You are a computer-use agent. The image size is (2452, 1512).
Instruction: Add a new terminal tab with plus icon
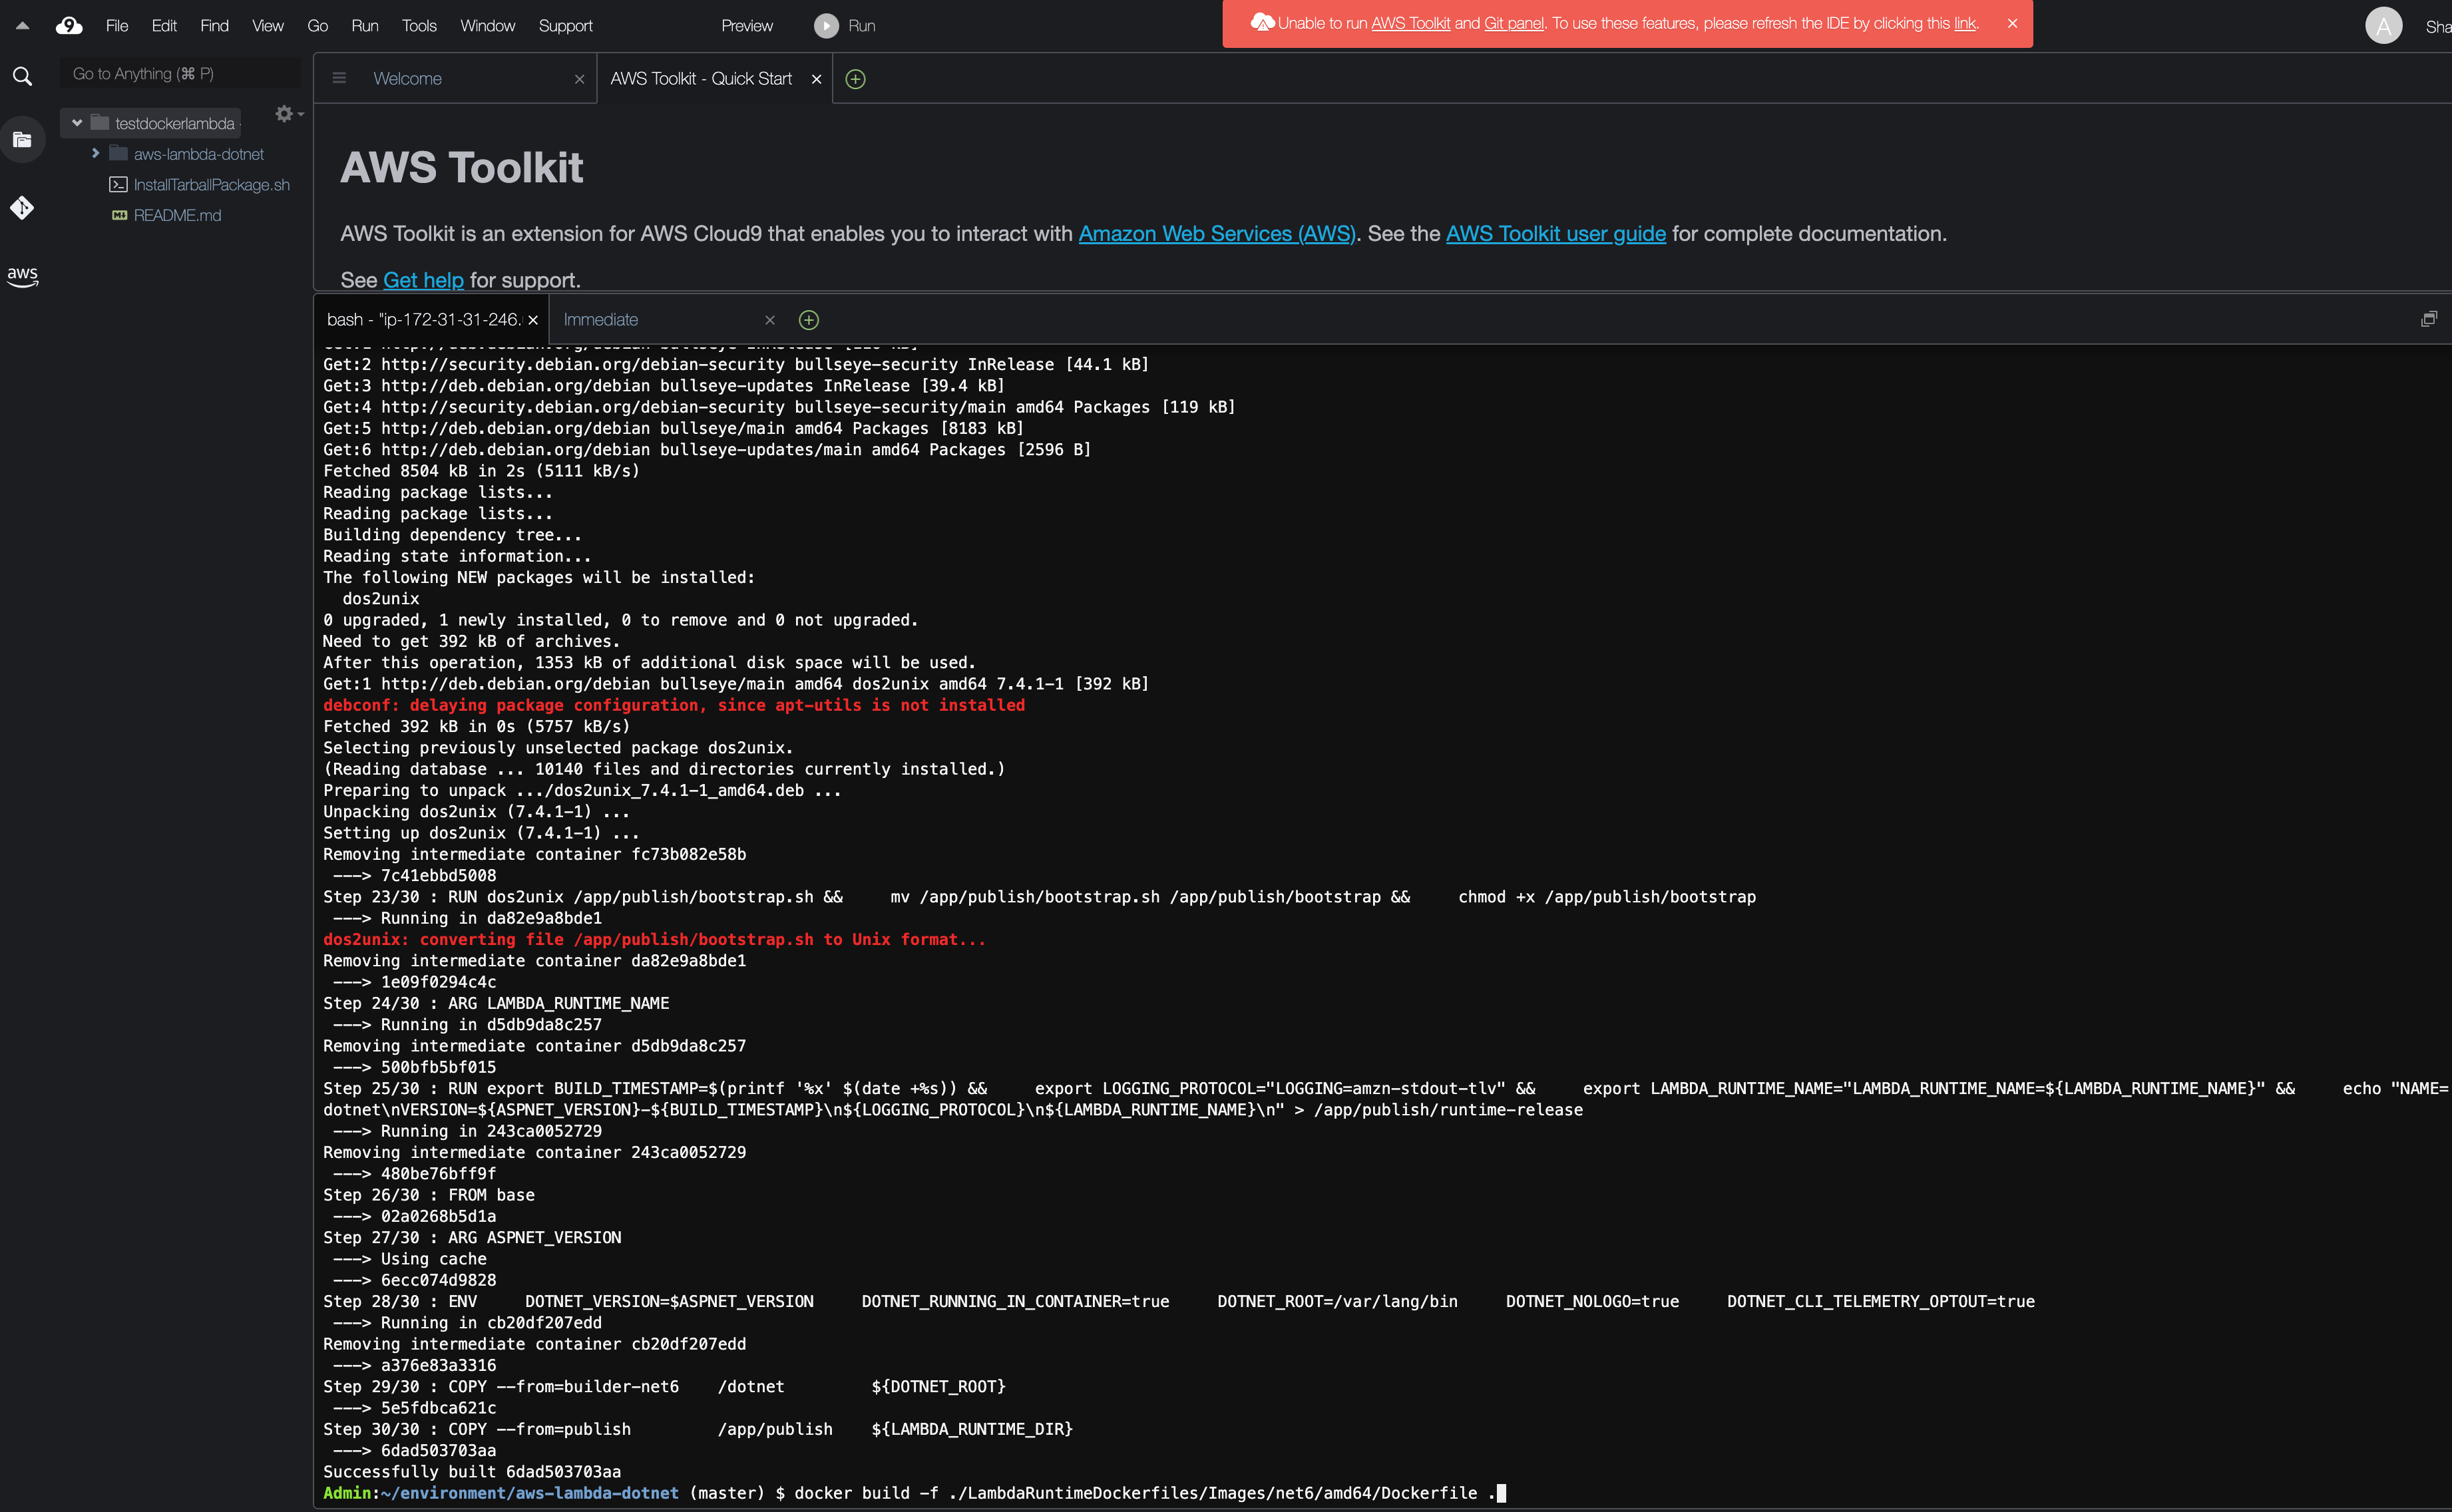[809, 320]
